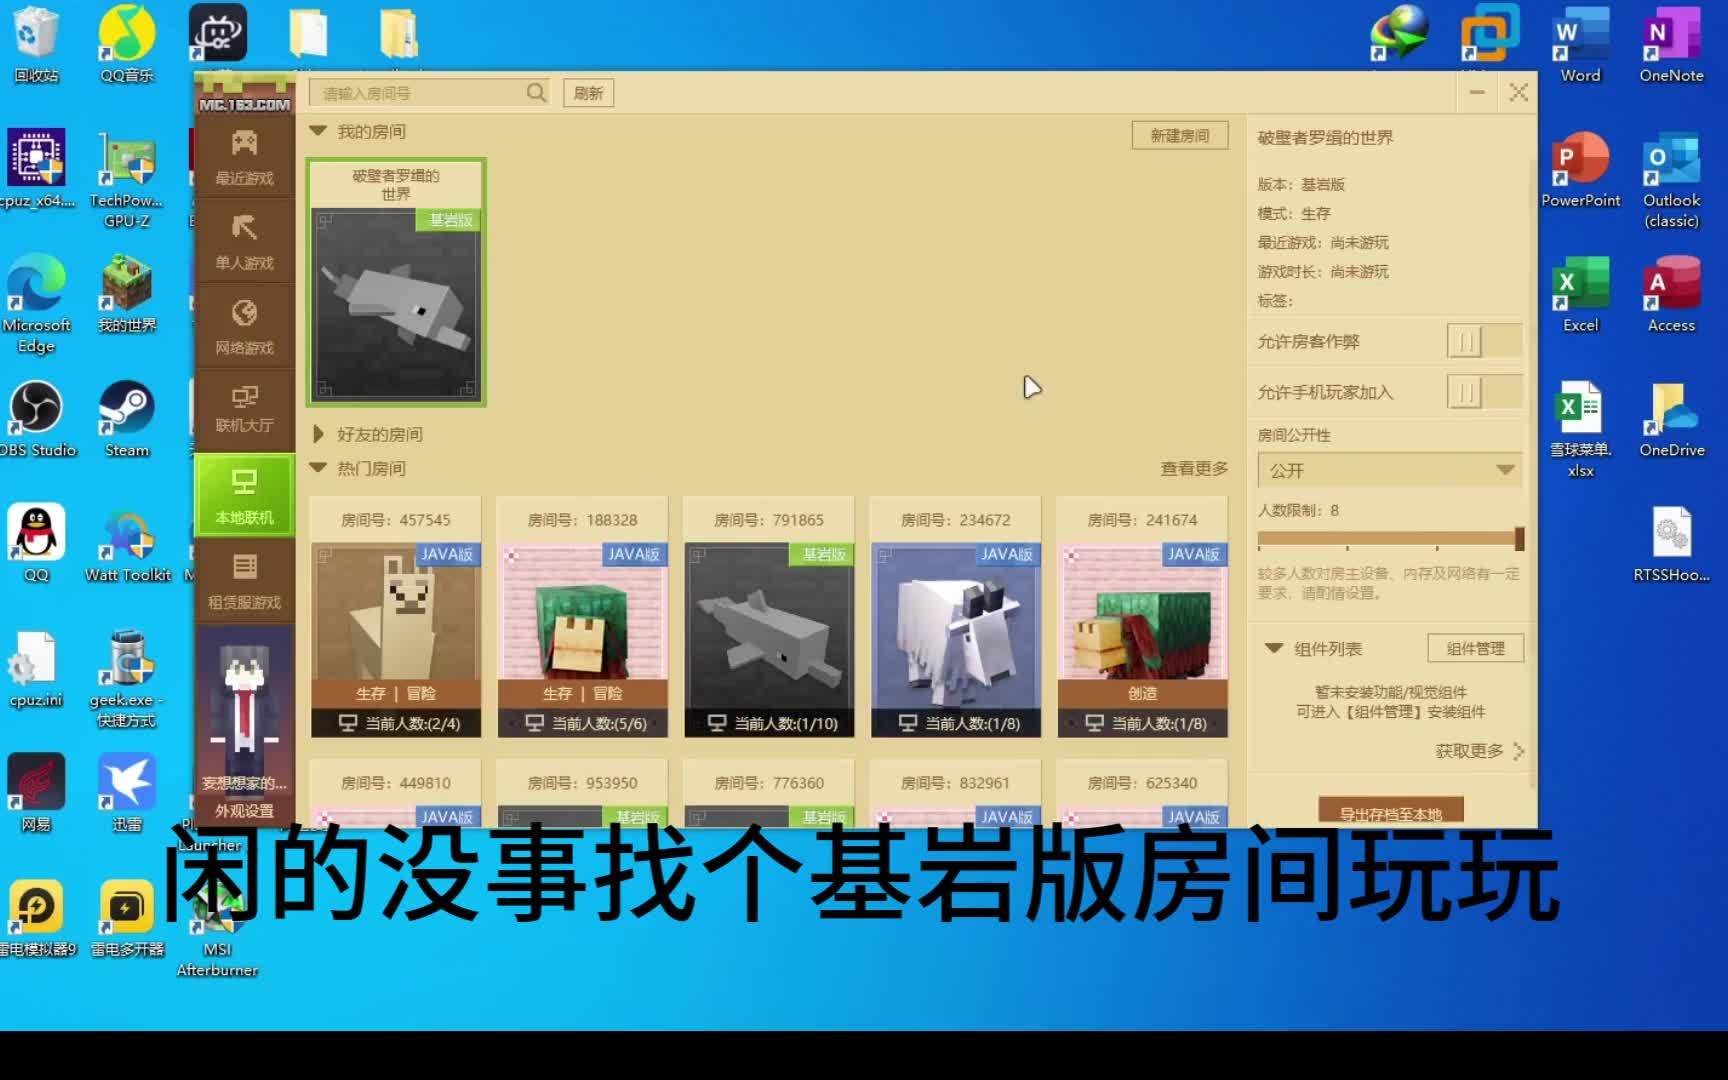Toggle 允许手机玩家加入 switch
This screenshot has height=1080, width=1728.
1485,392
